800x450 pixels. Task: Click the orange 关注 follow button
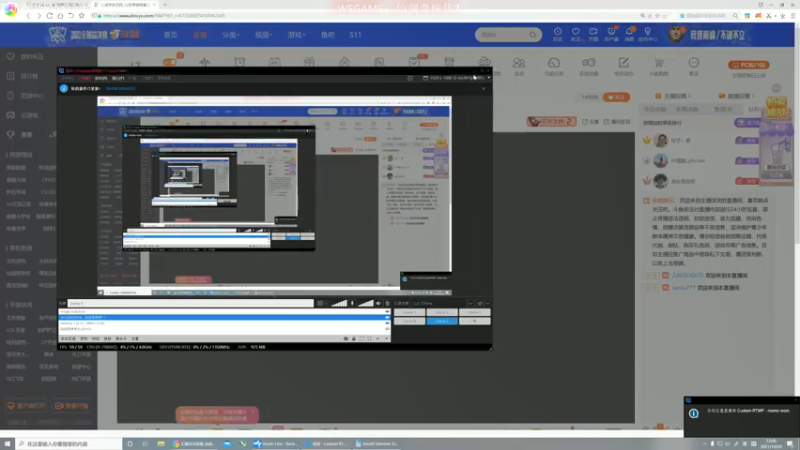tap(616, 97)
